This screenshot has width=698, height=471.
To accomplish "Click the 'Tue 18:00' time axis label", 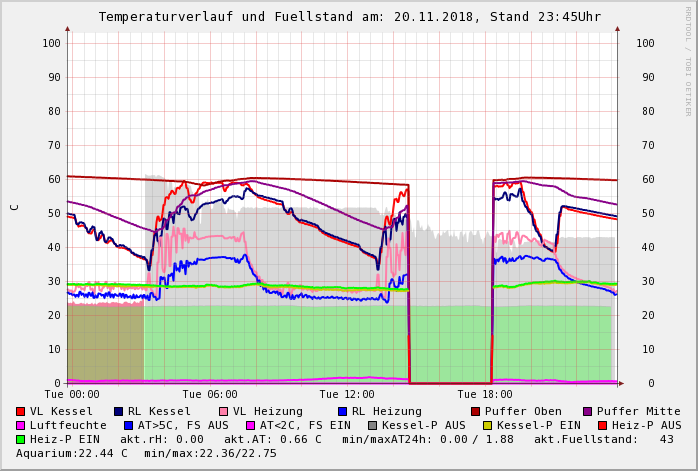I will (485, 395).
